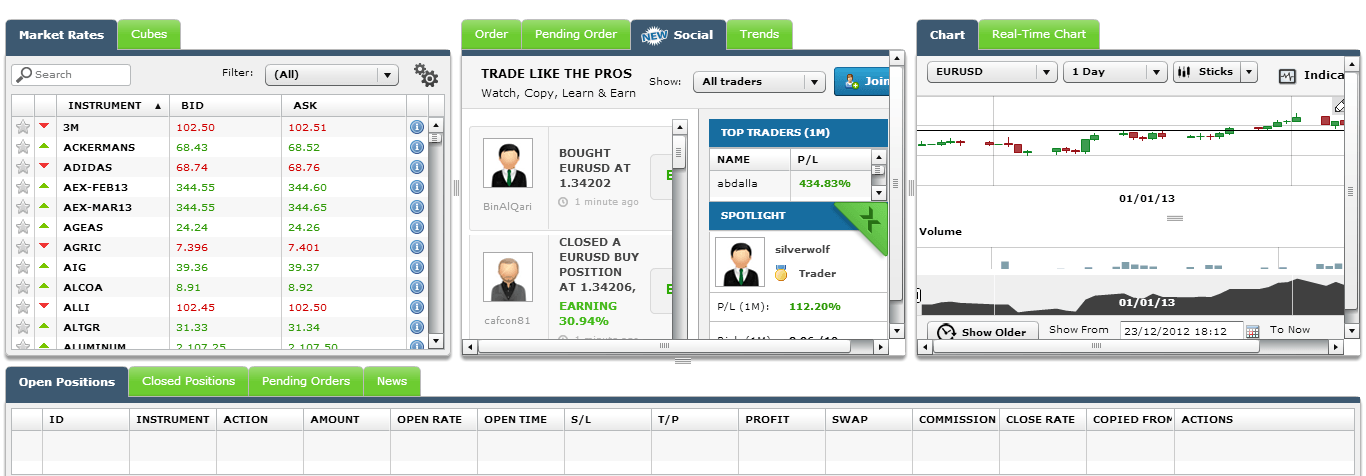Open info icon for ADIDAS
The image size is (1366, 476).
[x=417, y=167]
